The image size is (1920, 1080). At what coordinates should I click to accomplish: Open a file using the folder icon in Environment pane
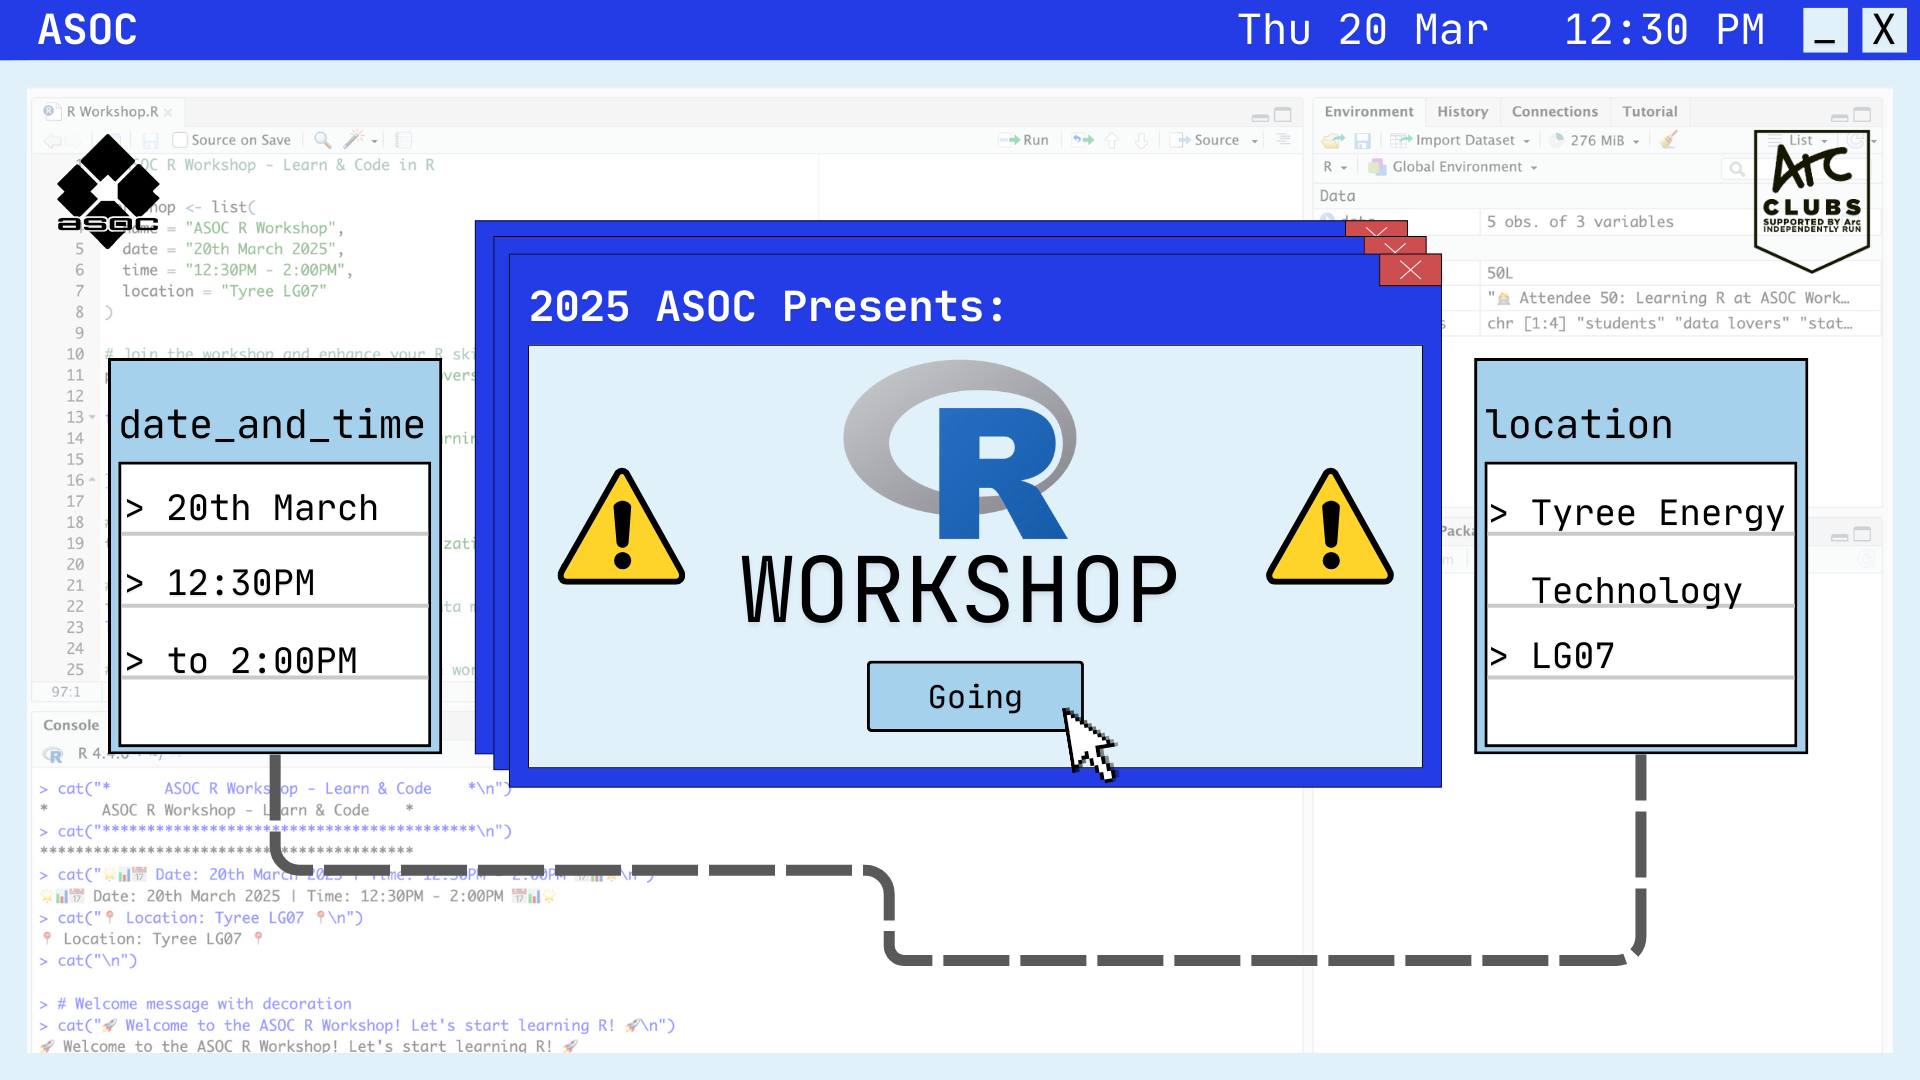1334,140
